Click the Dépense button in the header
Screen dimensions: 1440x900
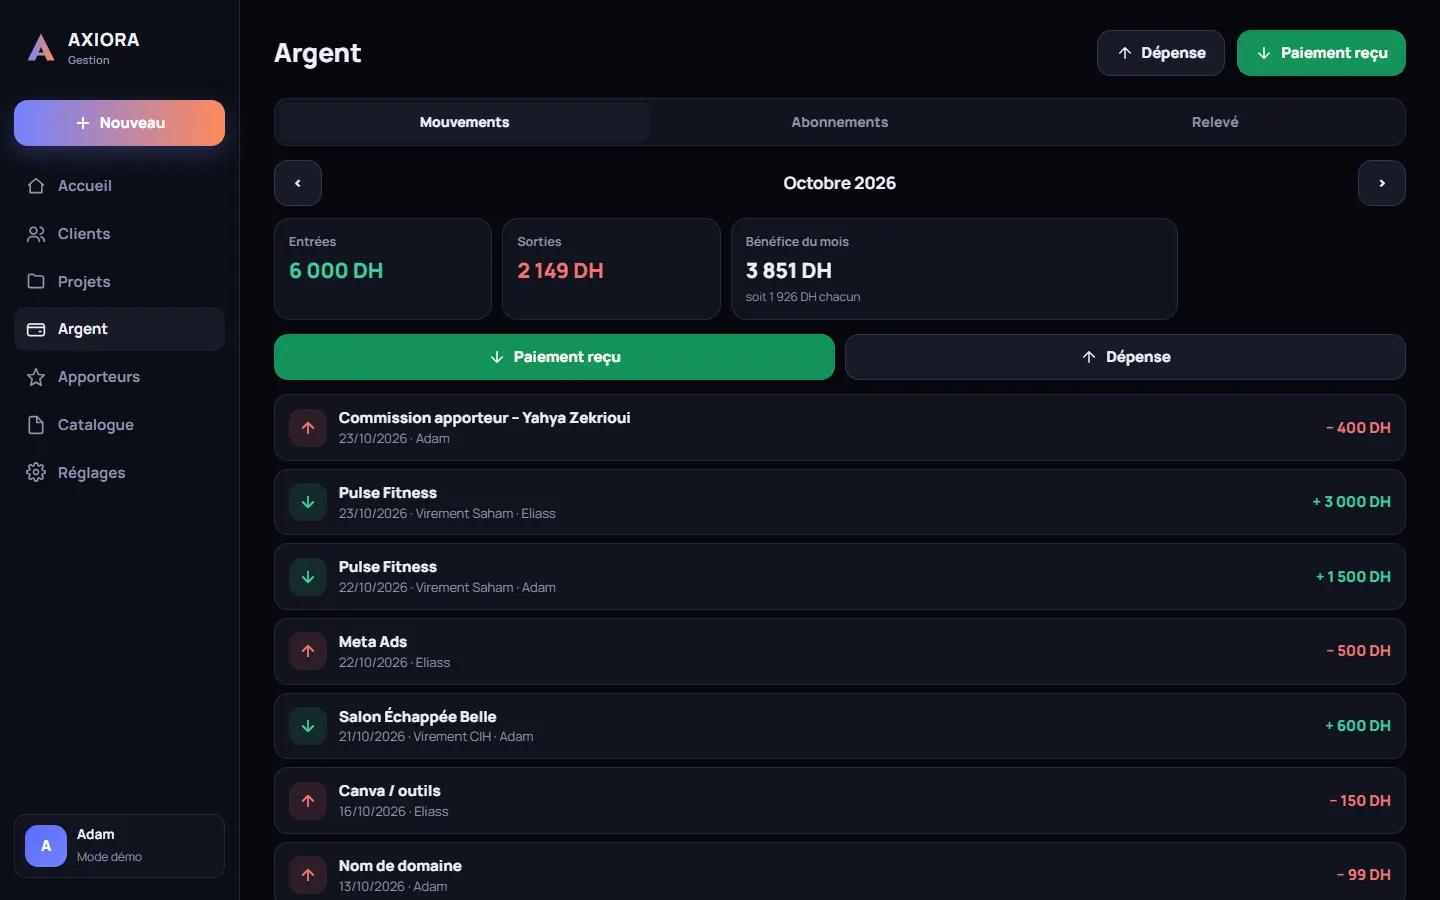pyautogui.click(x=1161, y=53)
